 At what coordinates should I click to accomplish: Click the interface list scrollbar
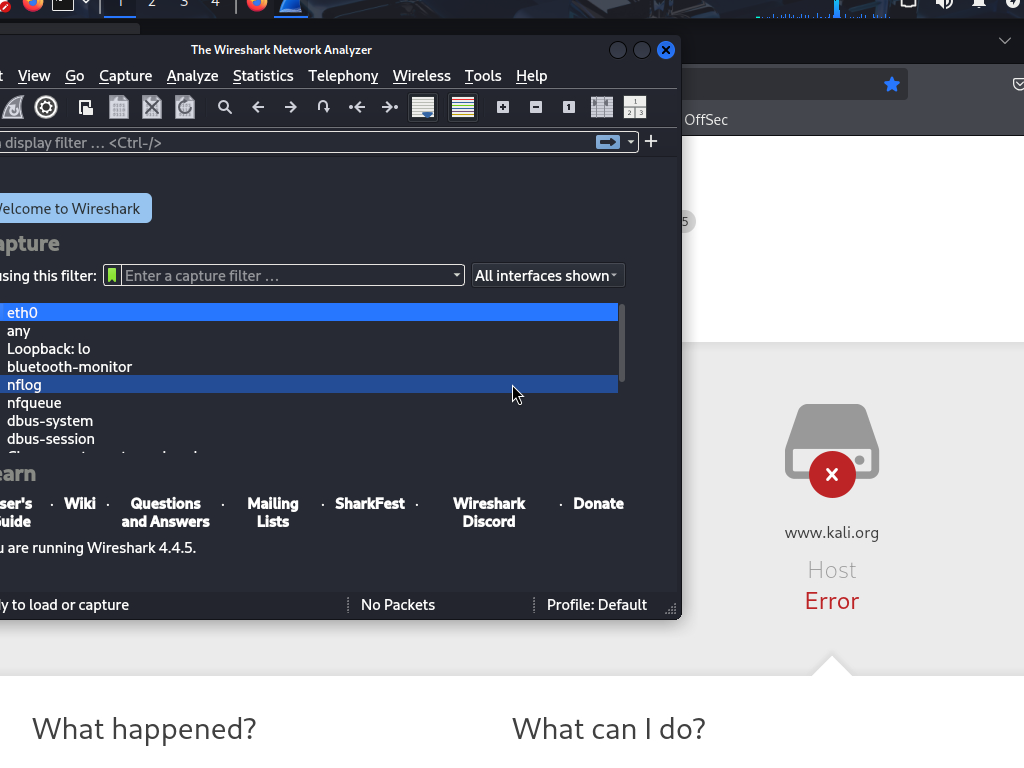[x=622, y=343]
